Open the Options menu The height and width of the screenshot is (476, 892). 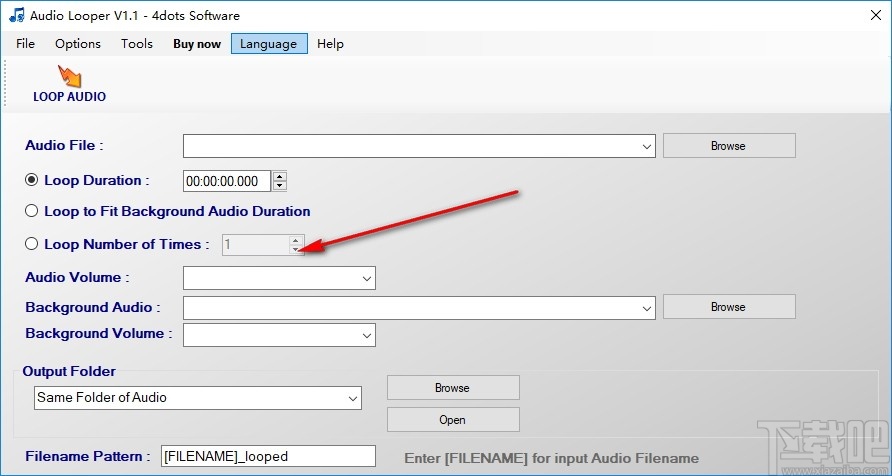[78, 44]
